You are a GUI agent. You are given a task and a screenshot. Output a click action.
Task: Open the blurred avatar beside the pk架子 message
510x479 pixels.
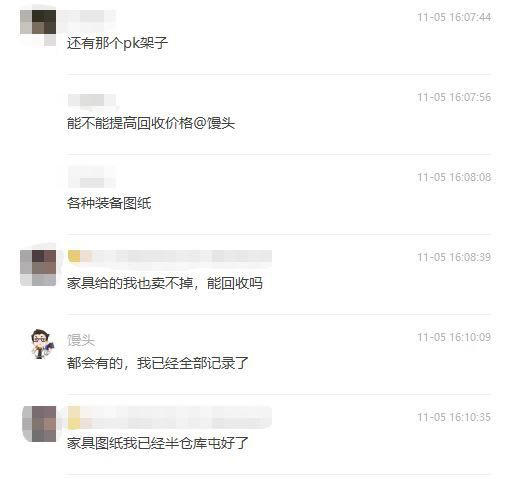click(x=38, y=28)
